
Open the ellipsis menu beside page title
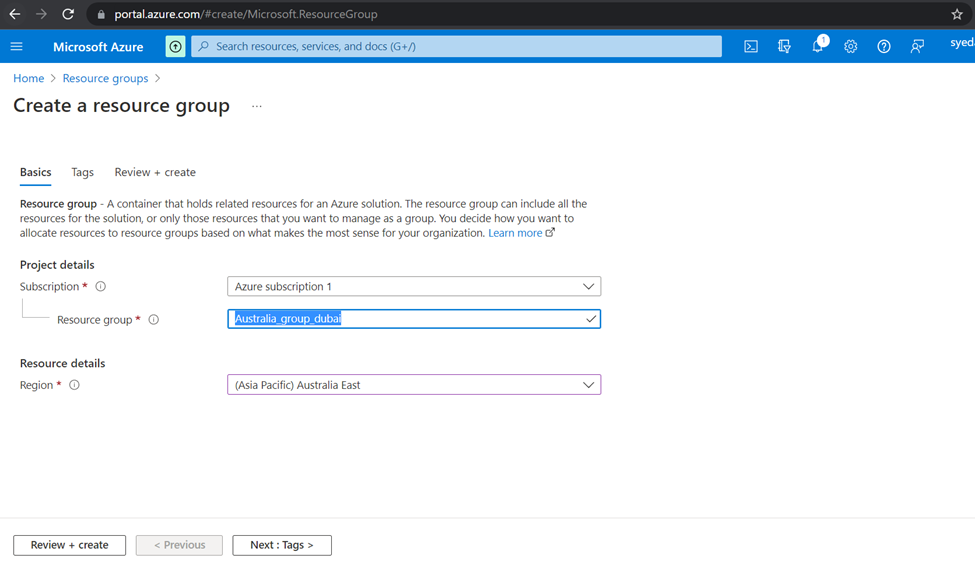[x=257, y=106]
